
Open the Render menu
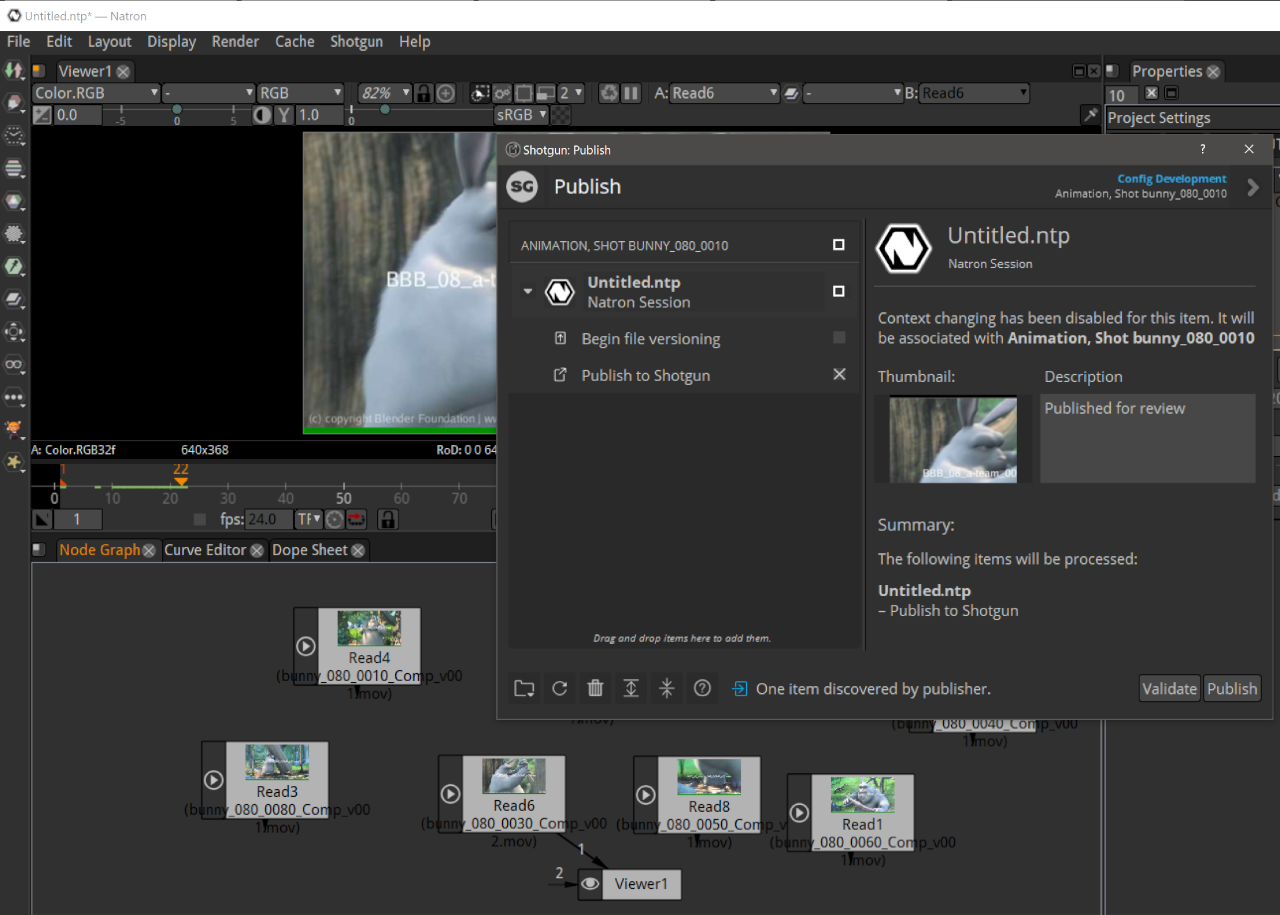[235, 41]
